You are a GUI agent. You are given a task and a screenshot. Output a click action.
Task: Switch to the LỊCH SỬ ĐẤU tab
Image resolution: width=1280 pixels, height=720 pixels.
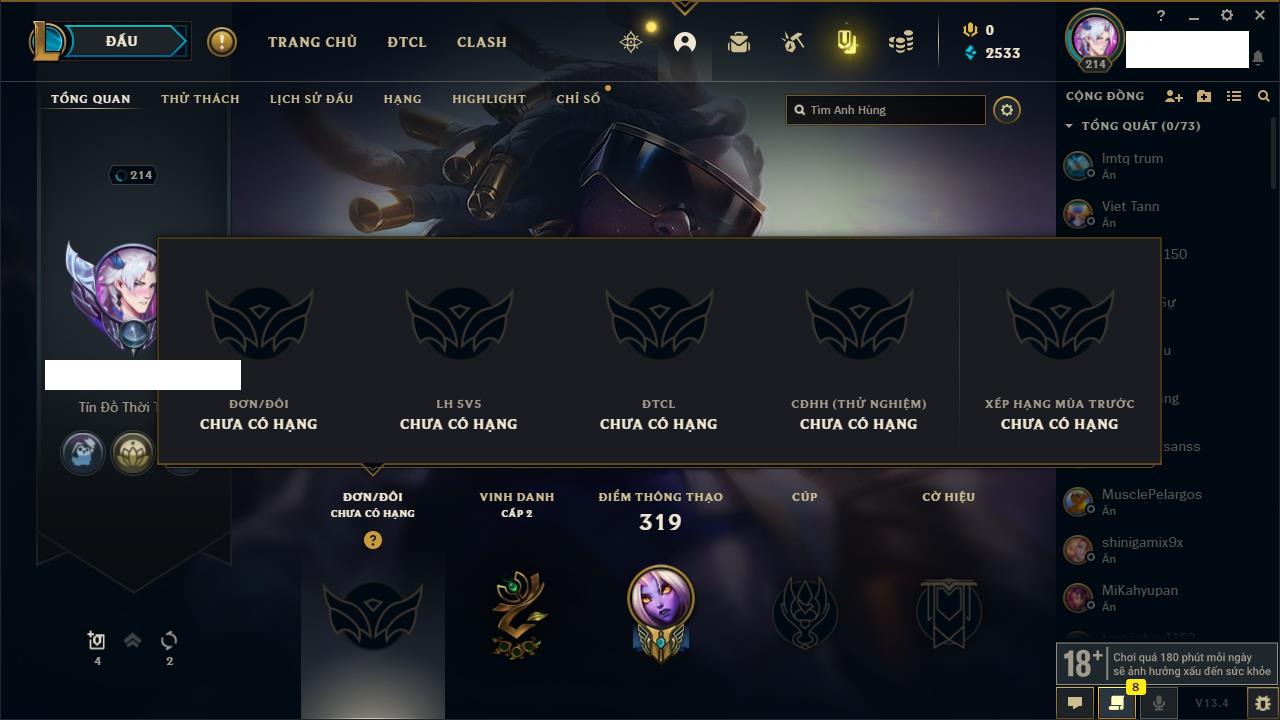coord(311,99)
